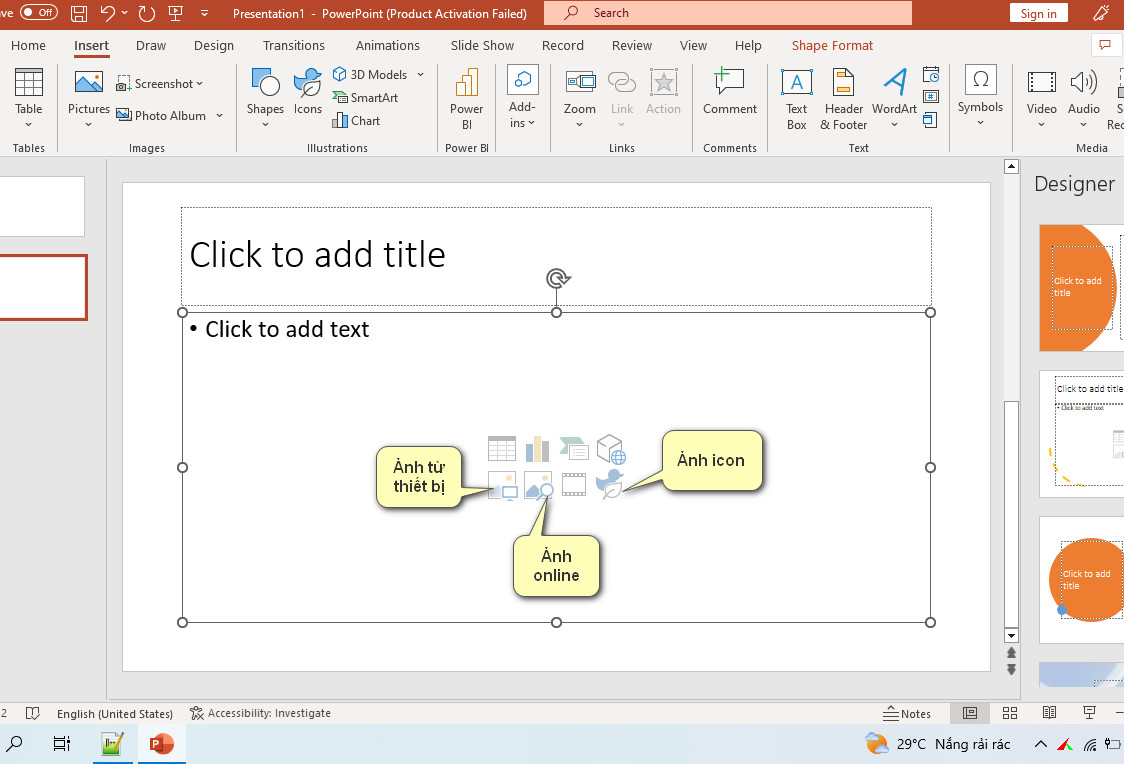Click Accessibility: Investigate in the status bar
Image resolution: width=1124 pixels, height=764 pixels.
click(260, 713)
